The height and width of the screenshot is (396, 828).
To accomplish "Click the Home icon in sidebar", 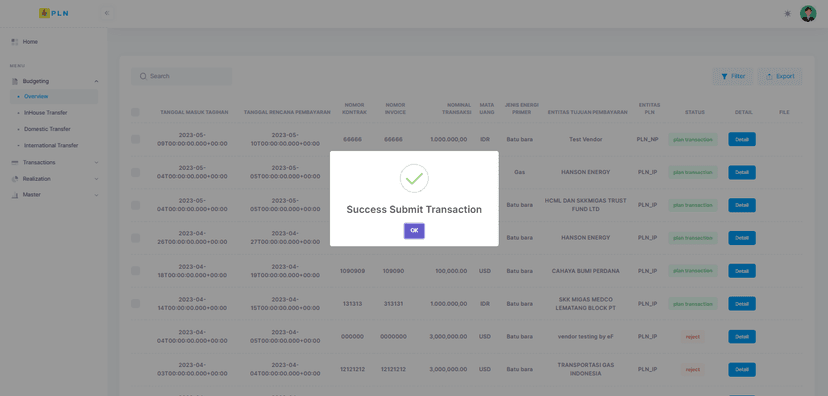I will pyautogui.click(x=15, y=42).
